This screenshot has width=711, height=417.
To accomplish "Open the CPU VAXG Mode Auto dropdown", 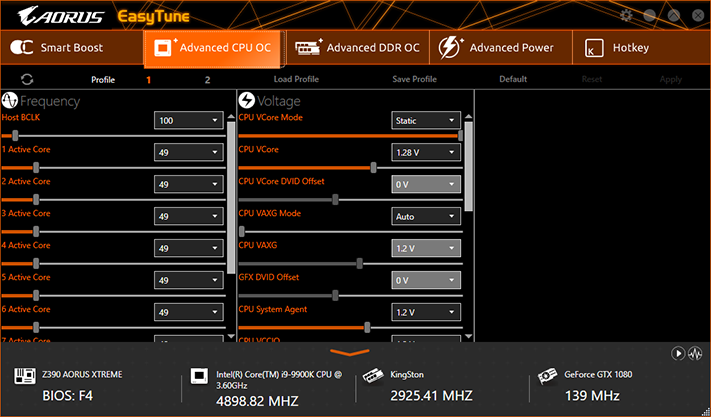I will pos(426,216).
